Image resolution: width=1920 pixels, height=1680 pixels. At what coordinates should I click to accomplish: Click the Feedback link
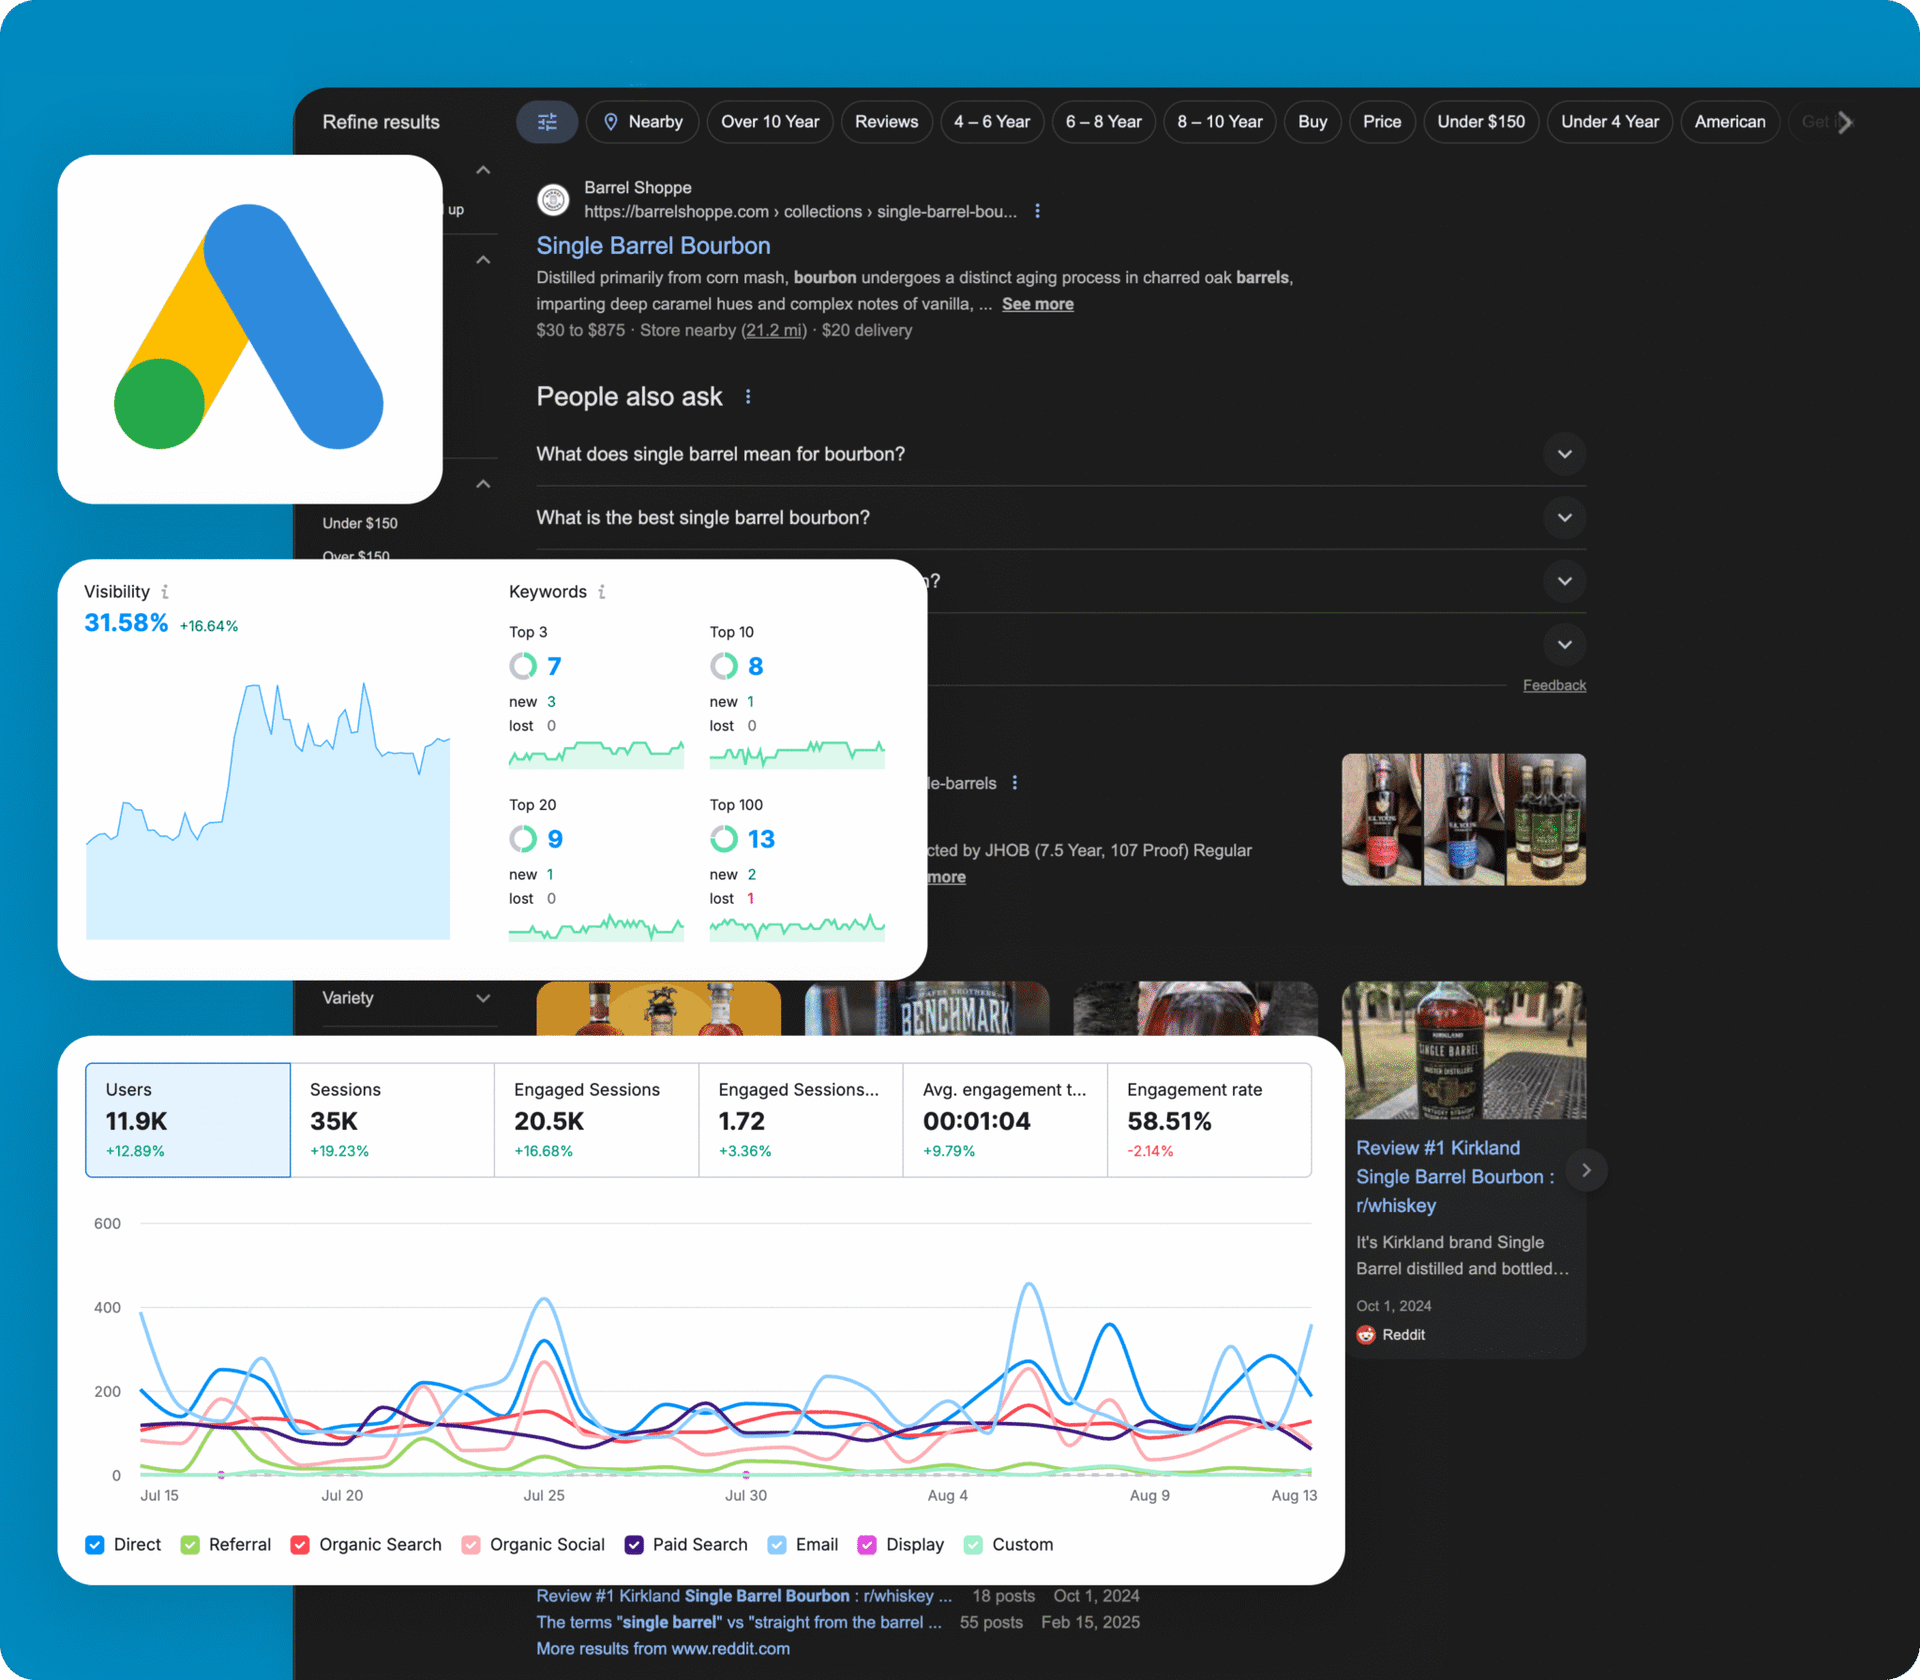pos(1554,685)
